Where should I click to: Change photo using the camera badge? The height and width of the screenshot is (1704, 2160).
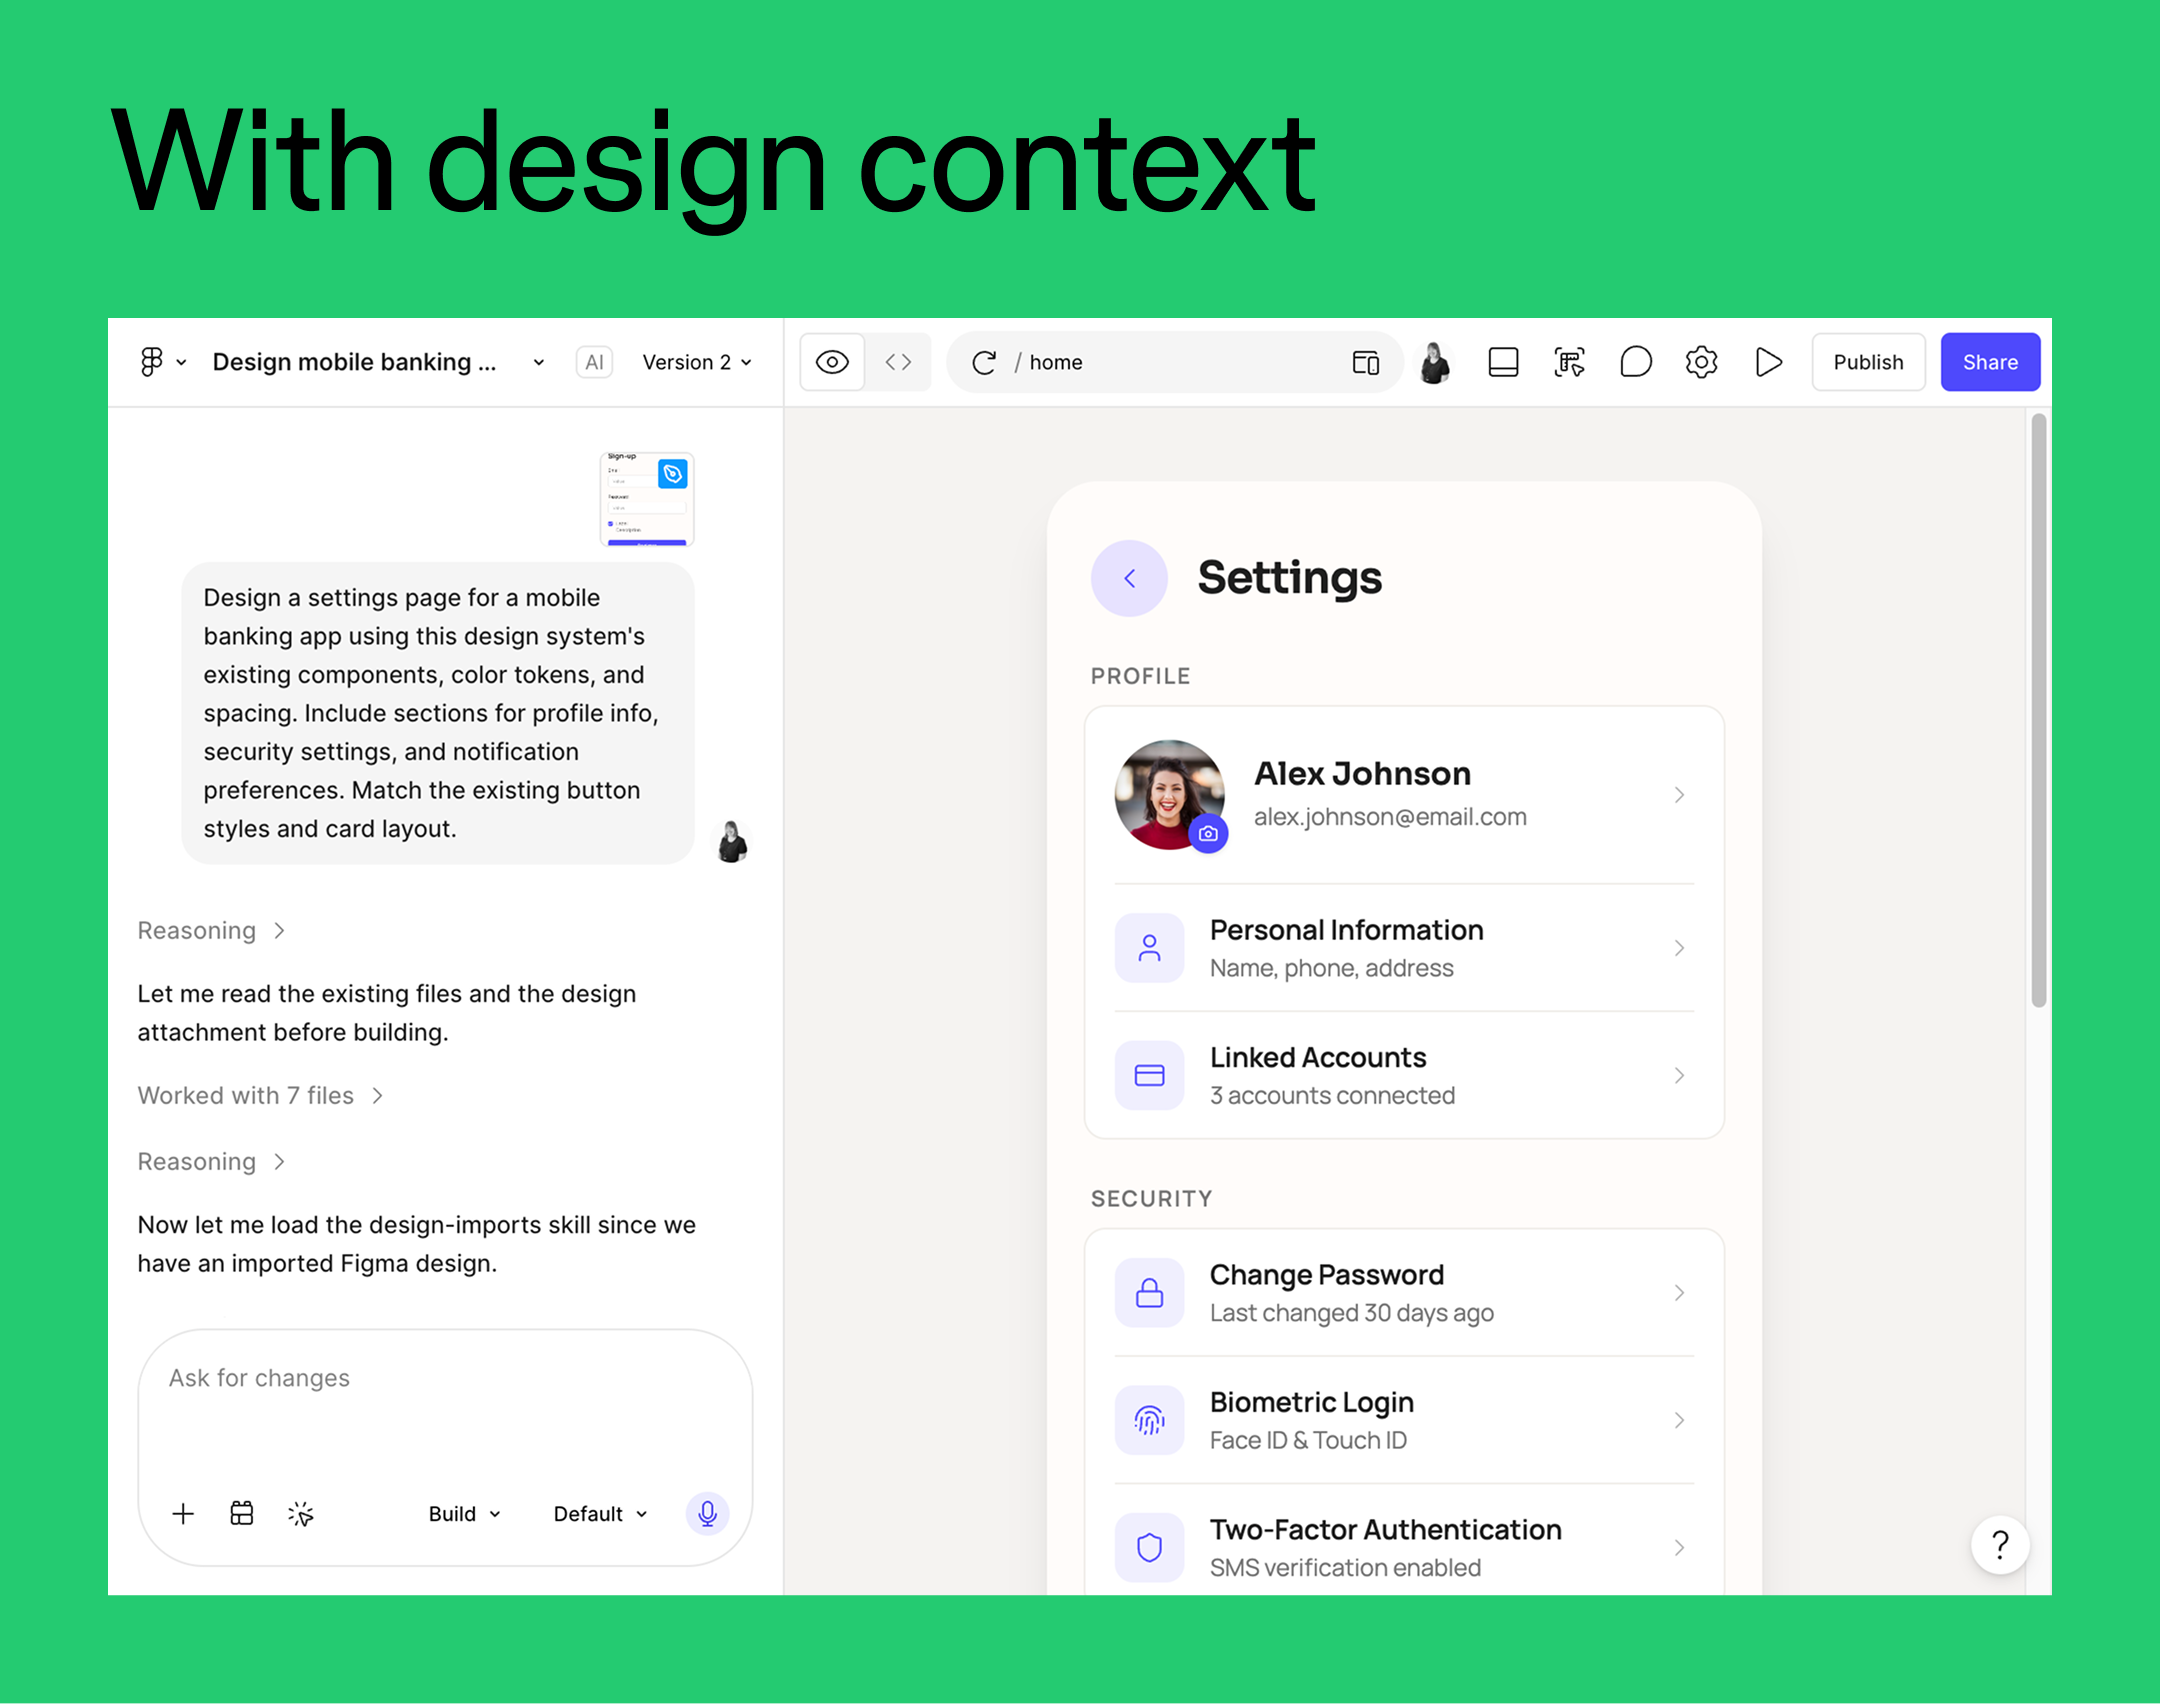(1208, 833)
